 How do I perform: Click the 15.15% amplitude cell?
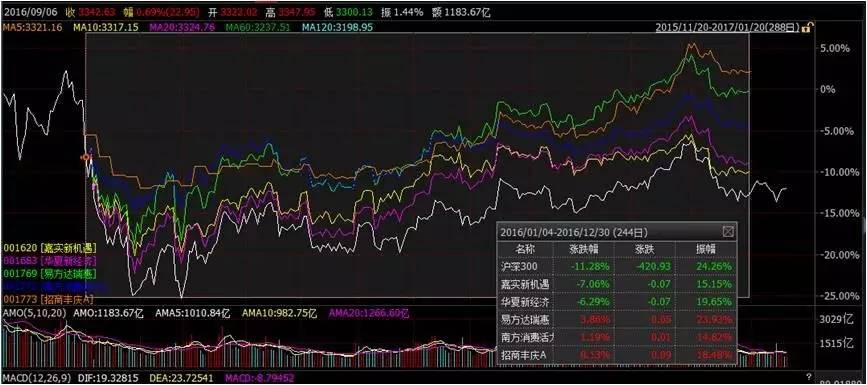715,284
